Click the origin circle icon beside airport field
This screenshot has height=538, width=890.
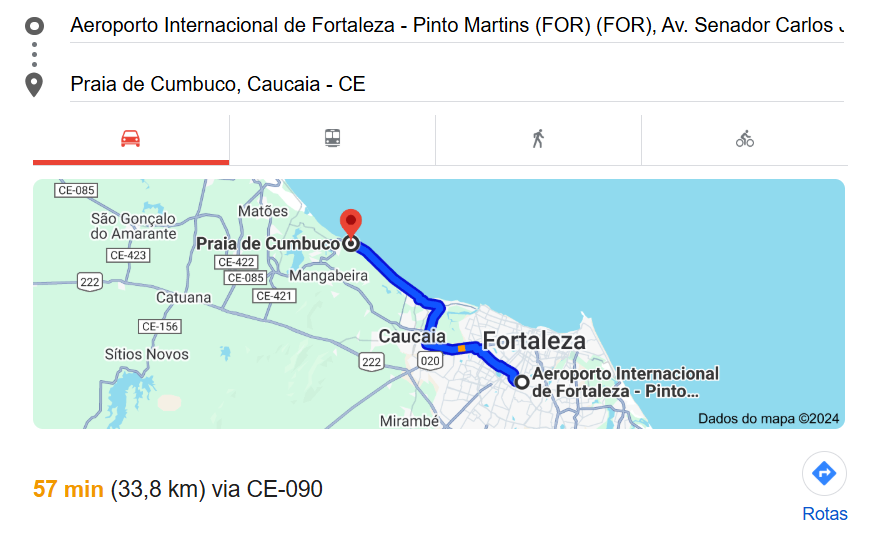pos(35,26)
